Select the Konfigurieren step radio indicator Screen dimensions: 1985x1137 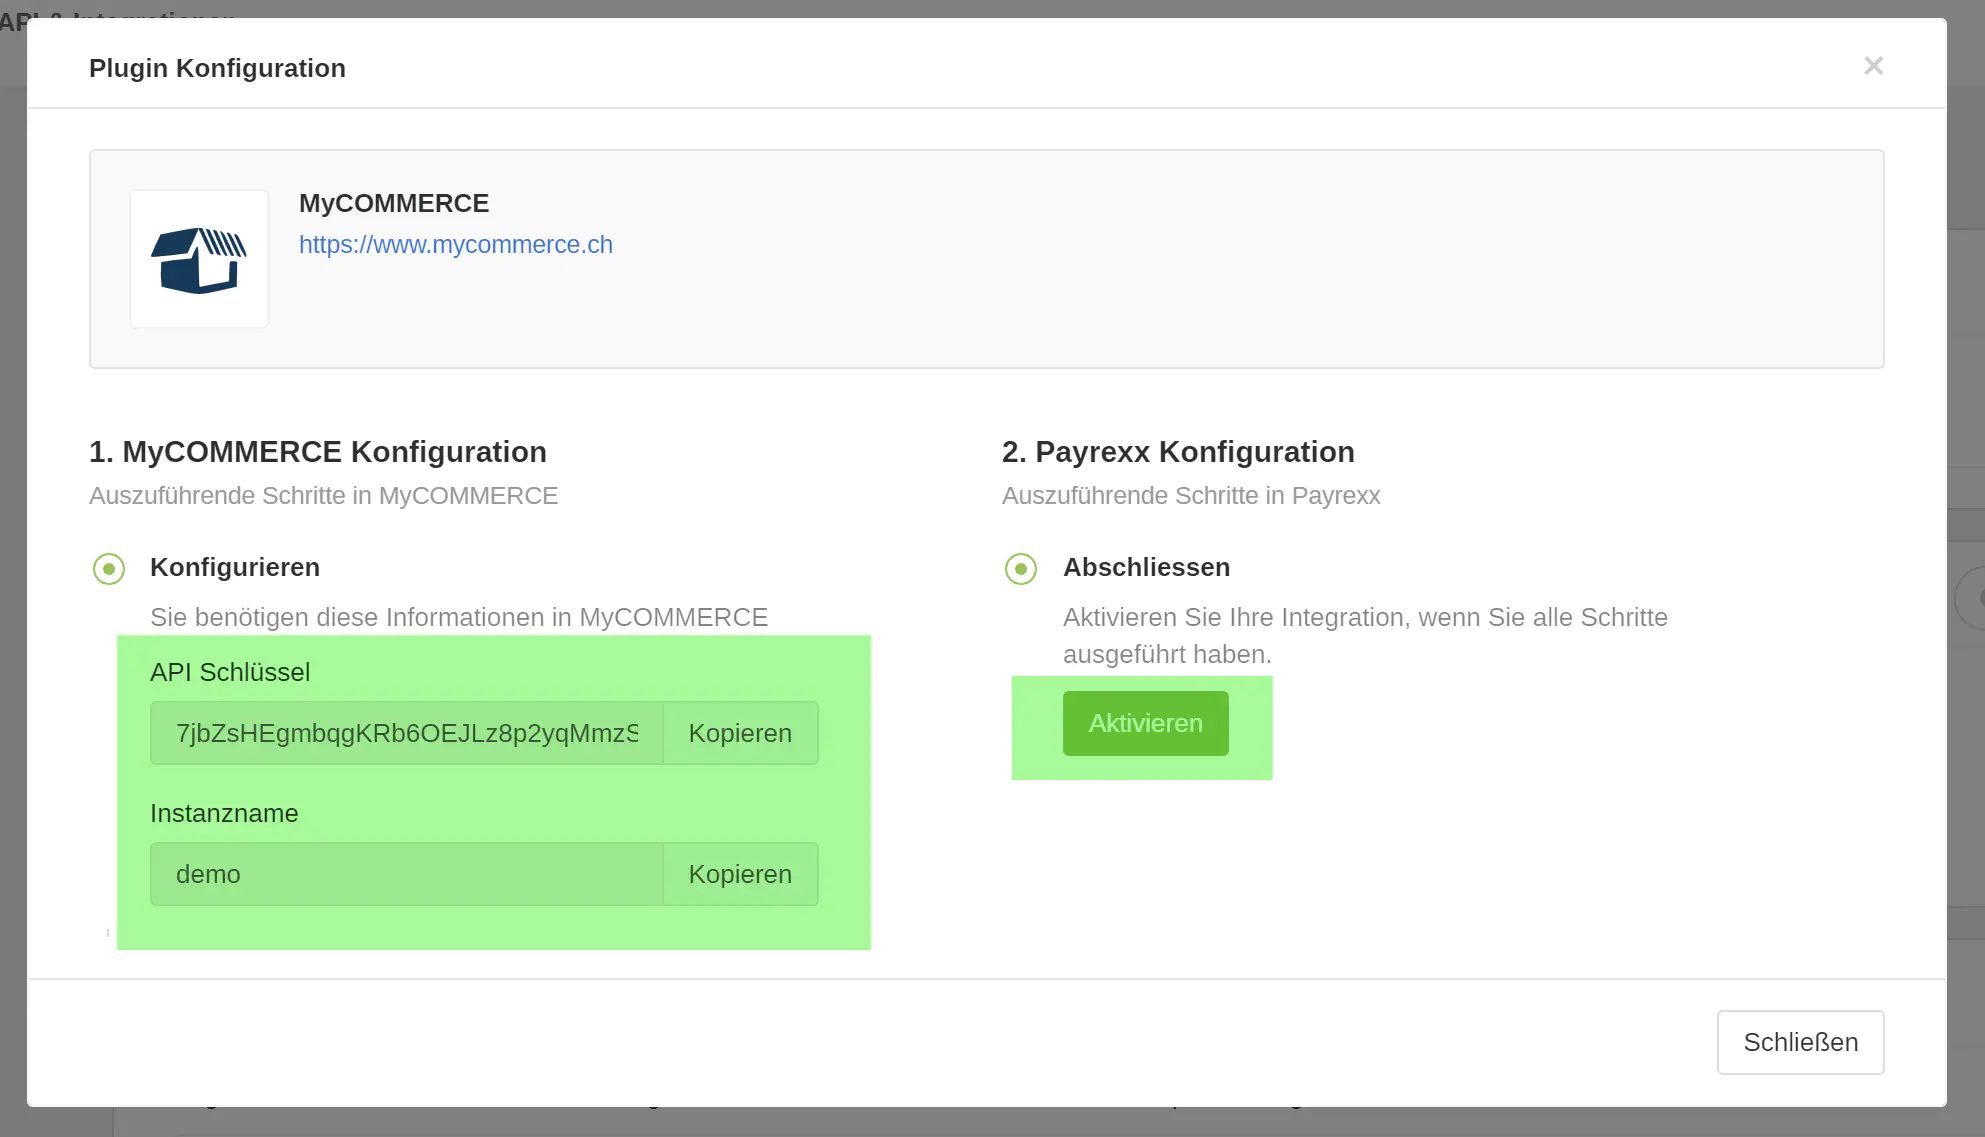click(x=109, y=569)
